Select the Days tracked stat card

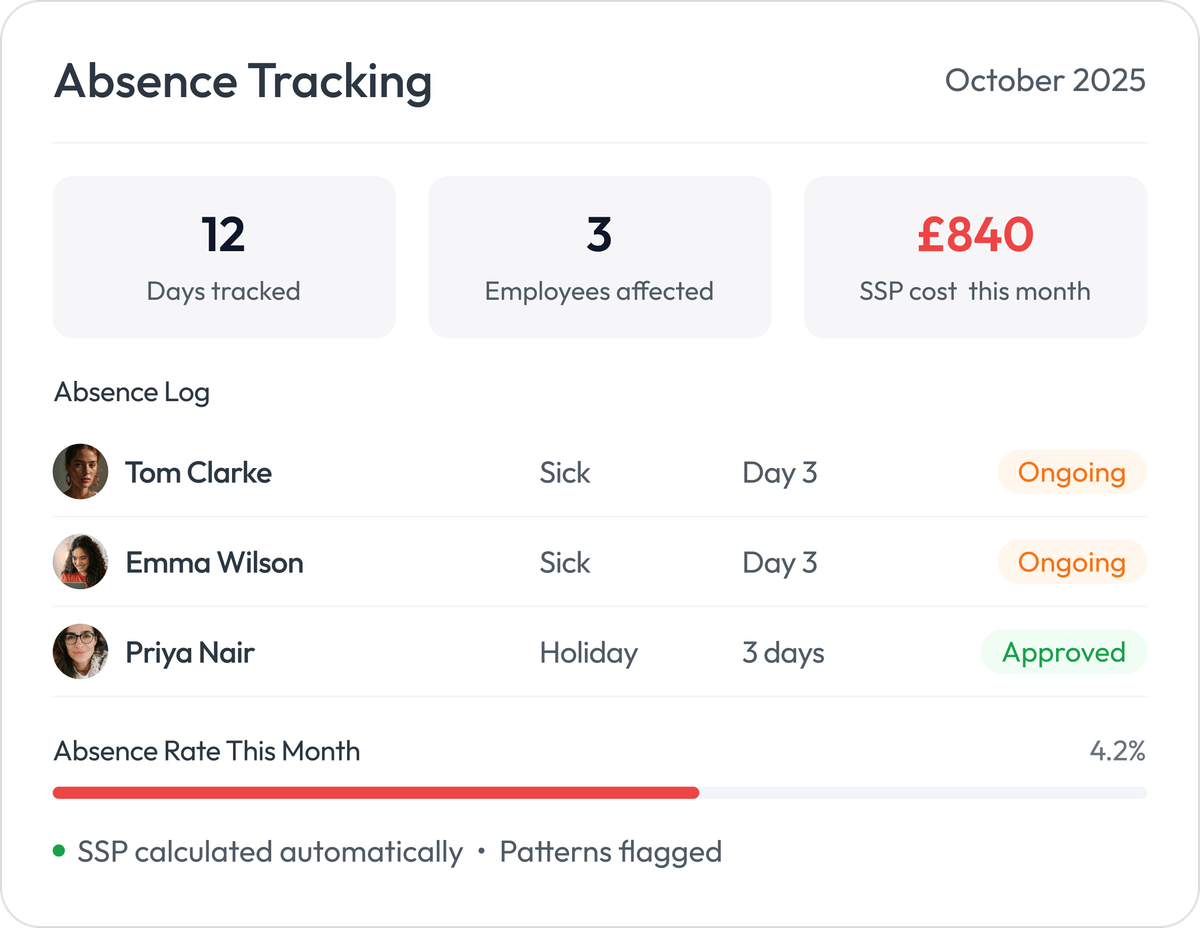pos(224,256)
